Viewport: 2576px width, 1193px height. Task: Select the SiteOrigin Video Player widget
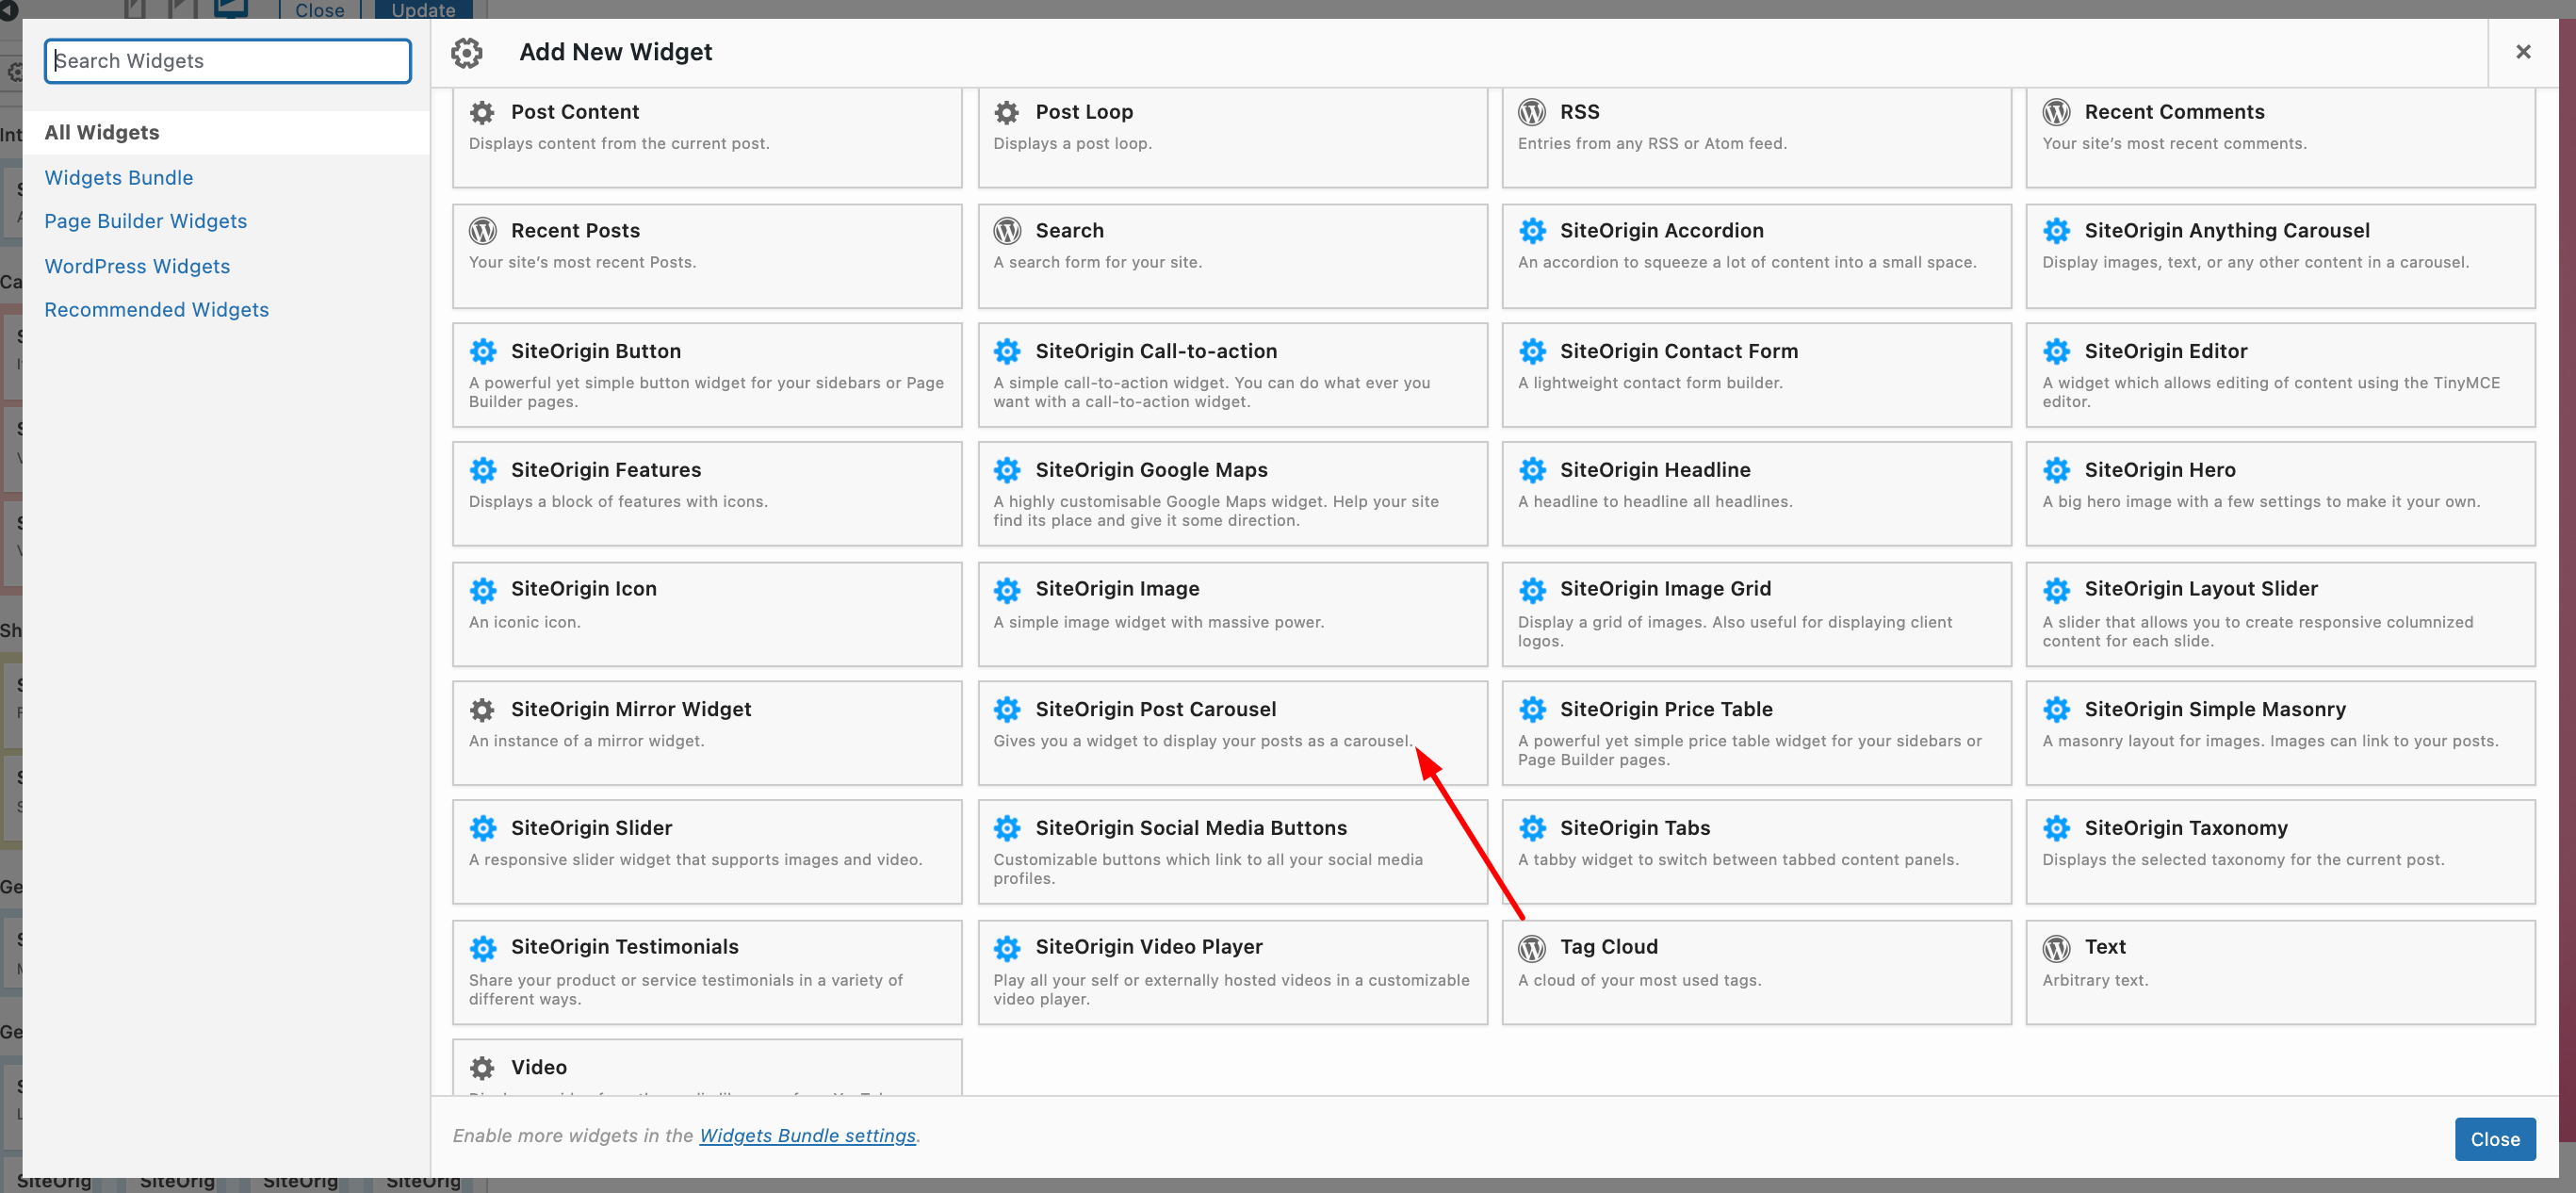[x=1232, y=971]
